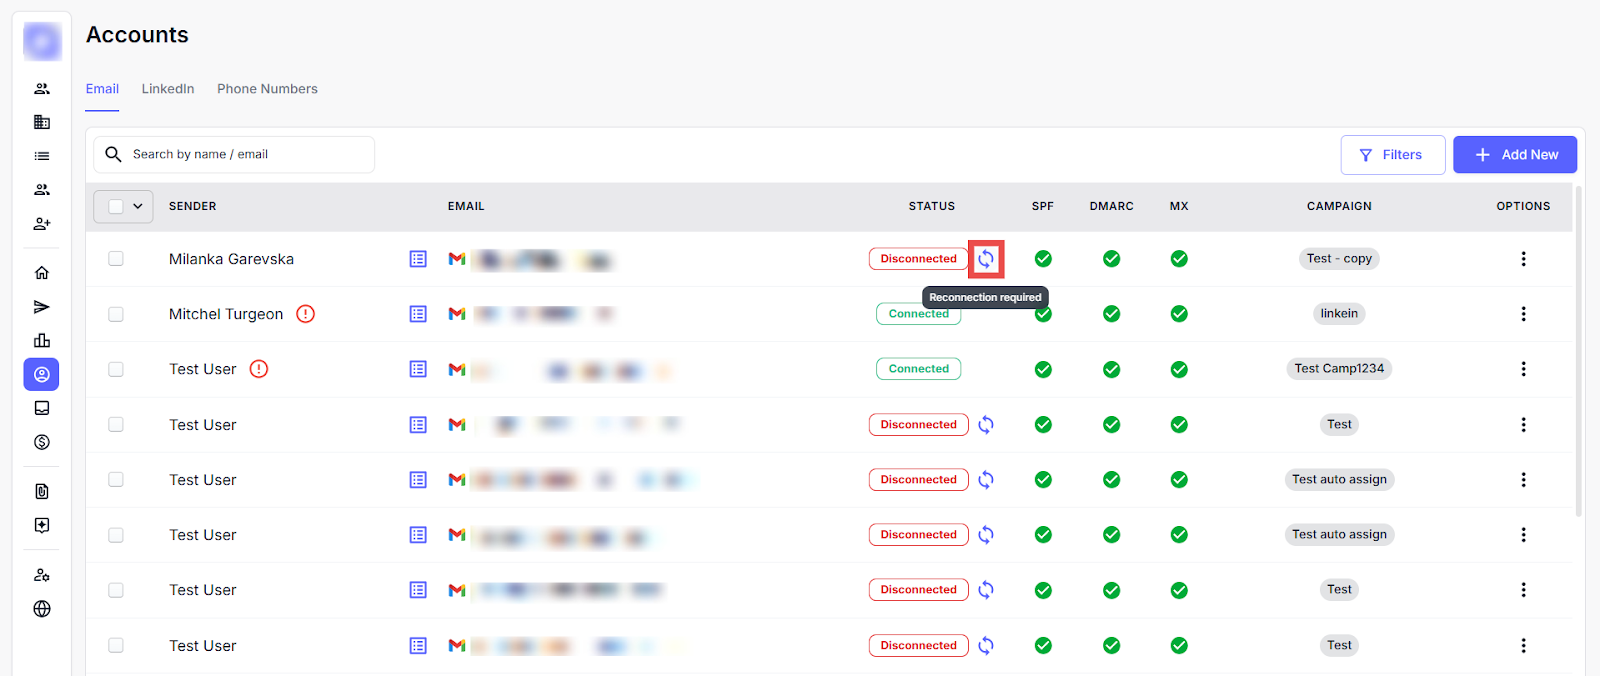
Task: Click the globe icon in sidebar
Action: 42,609
